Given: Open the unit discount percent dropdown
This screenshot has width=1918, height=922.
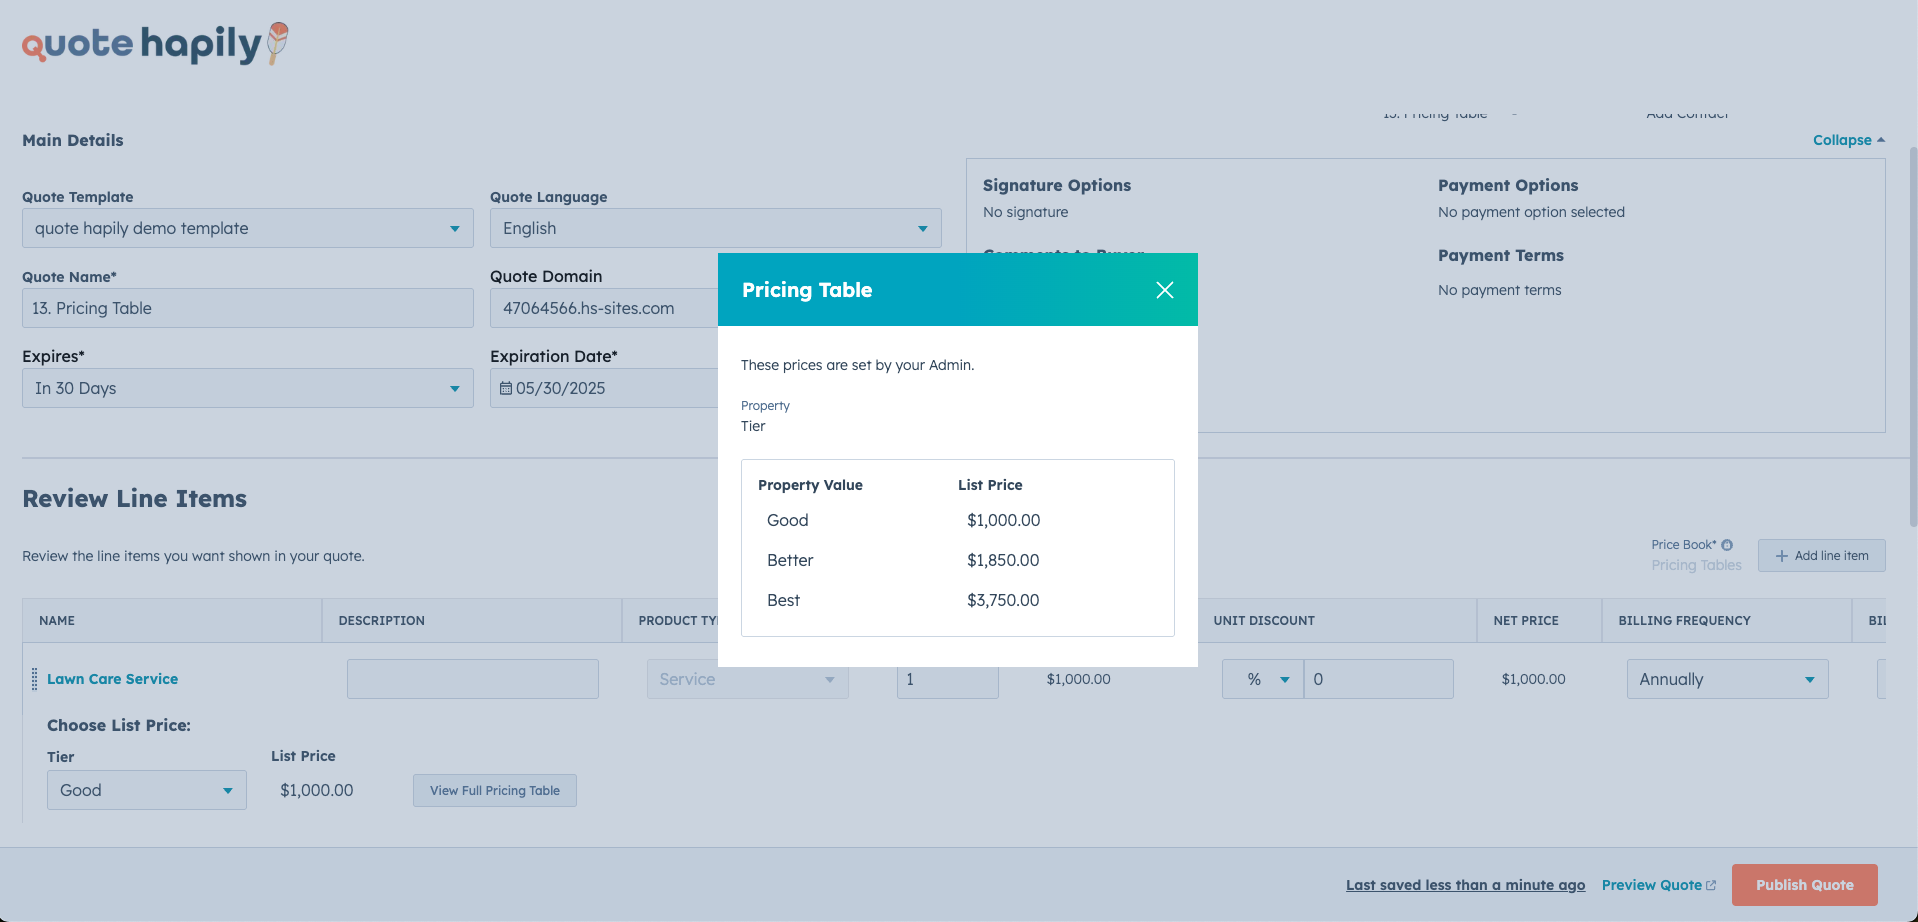Looking at the screenshot, I should pyautogui.click(x=1283, y=679).
